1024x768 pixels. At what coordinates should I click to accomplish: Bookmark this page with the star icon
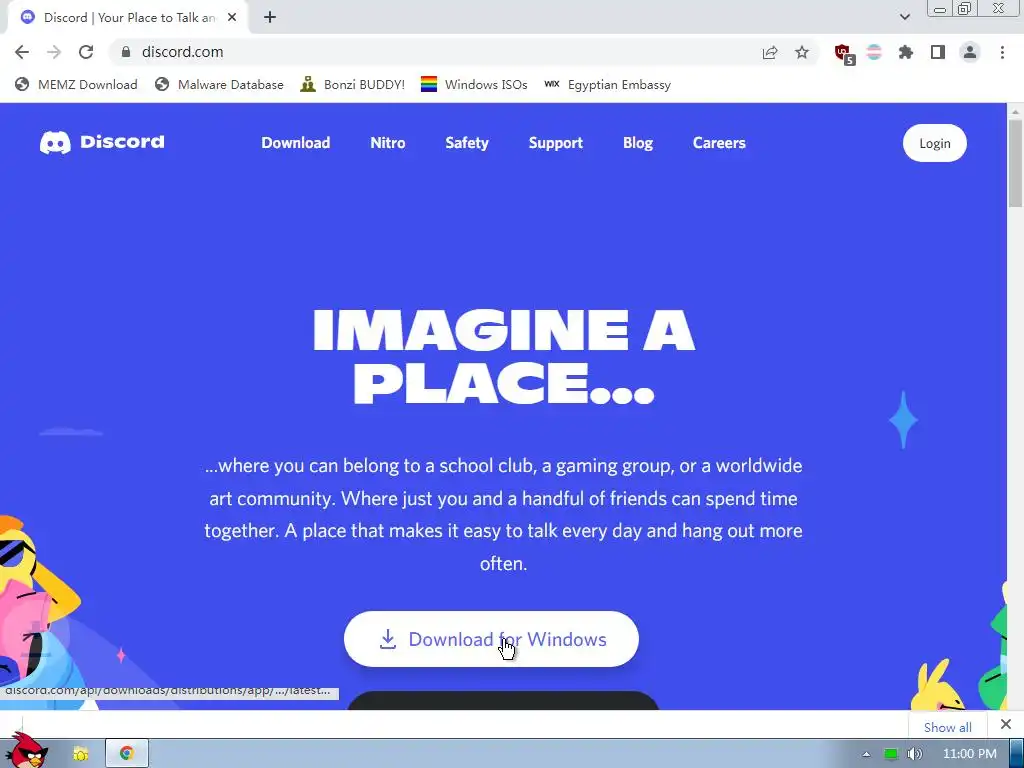pos(802,52)
